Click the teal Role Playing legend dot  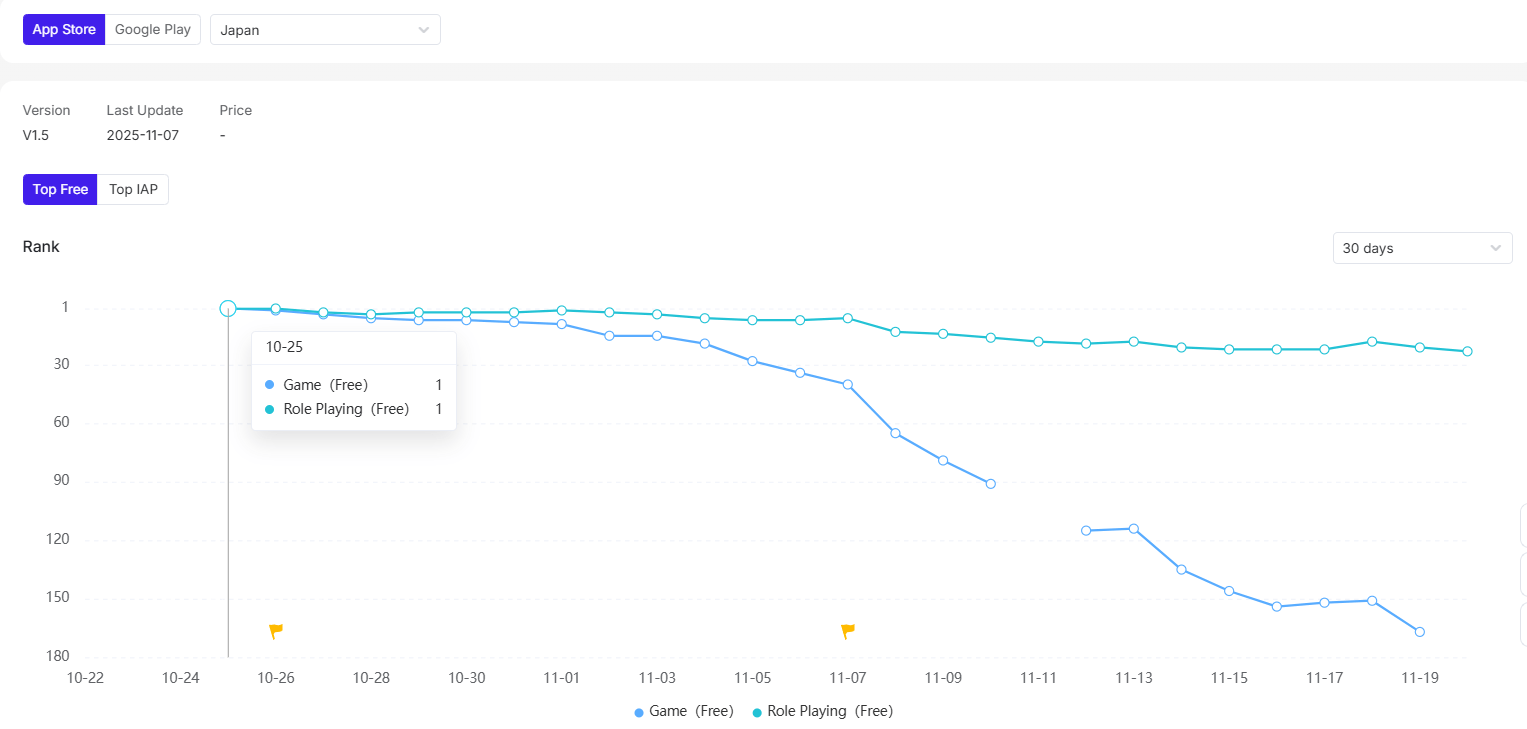click(757, 712)
